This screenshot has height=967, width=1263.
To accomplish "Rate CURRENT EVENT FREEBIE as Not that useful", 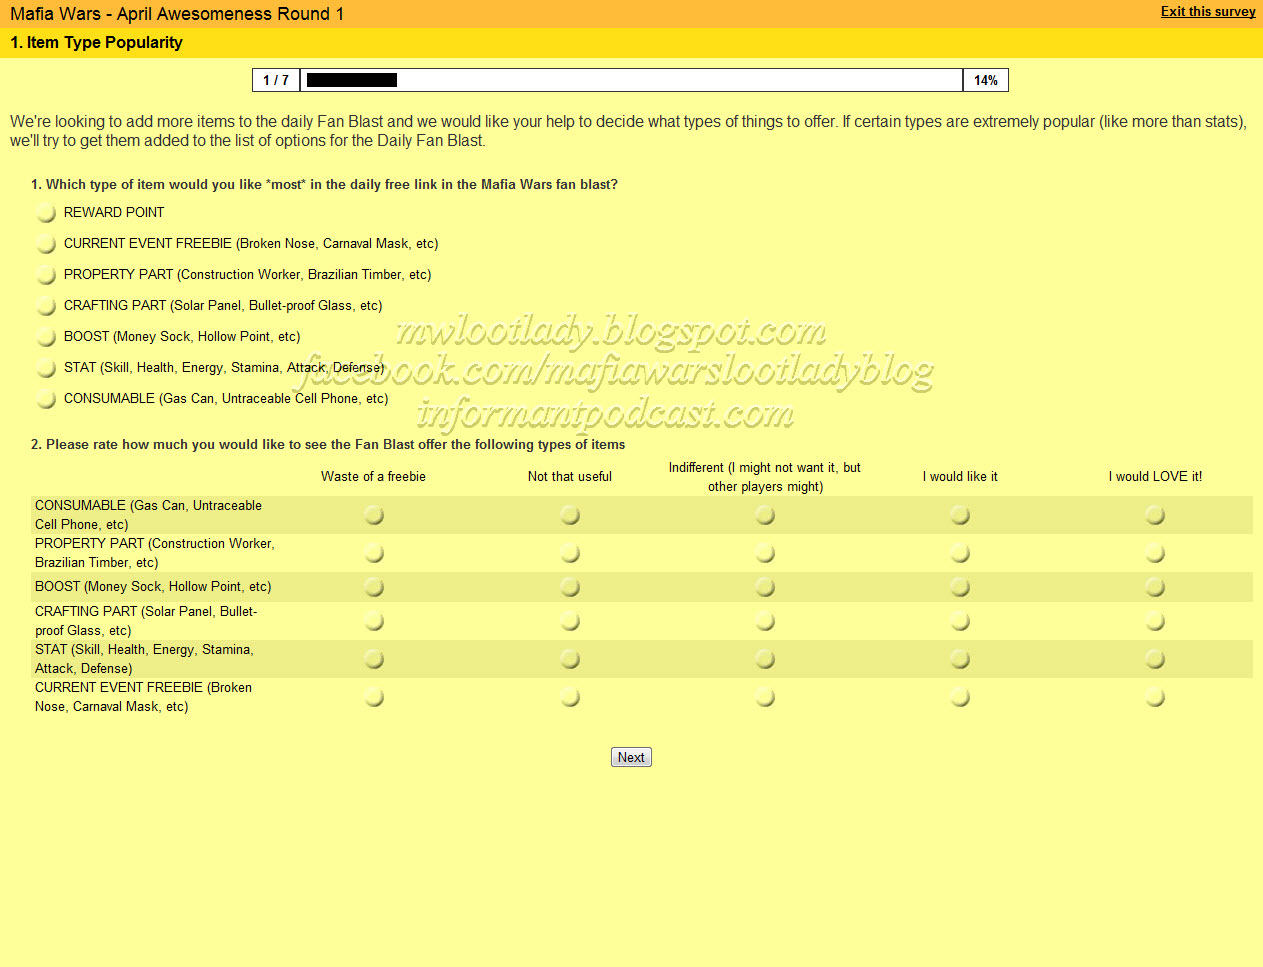I will point(570,697).
